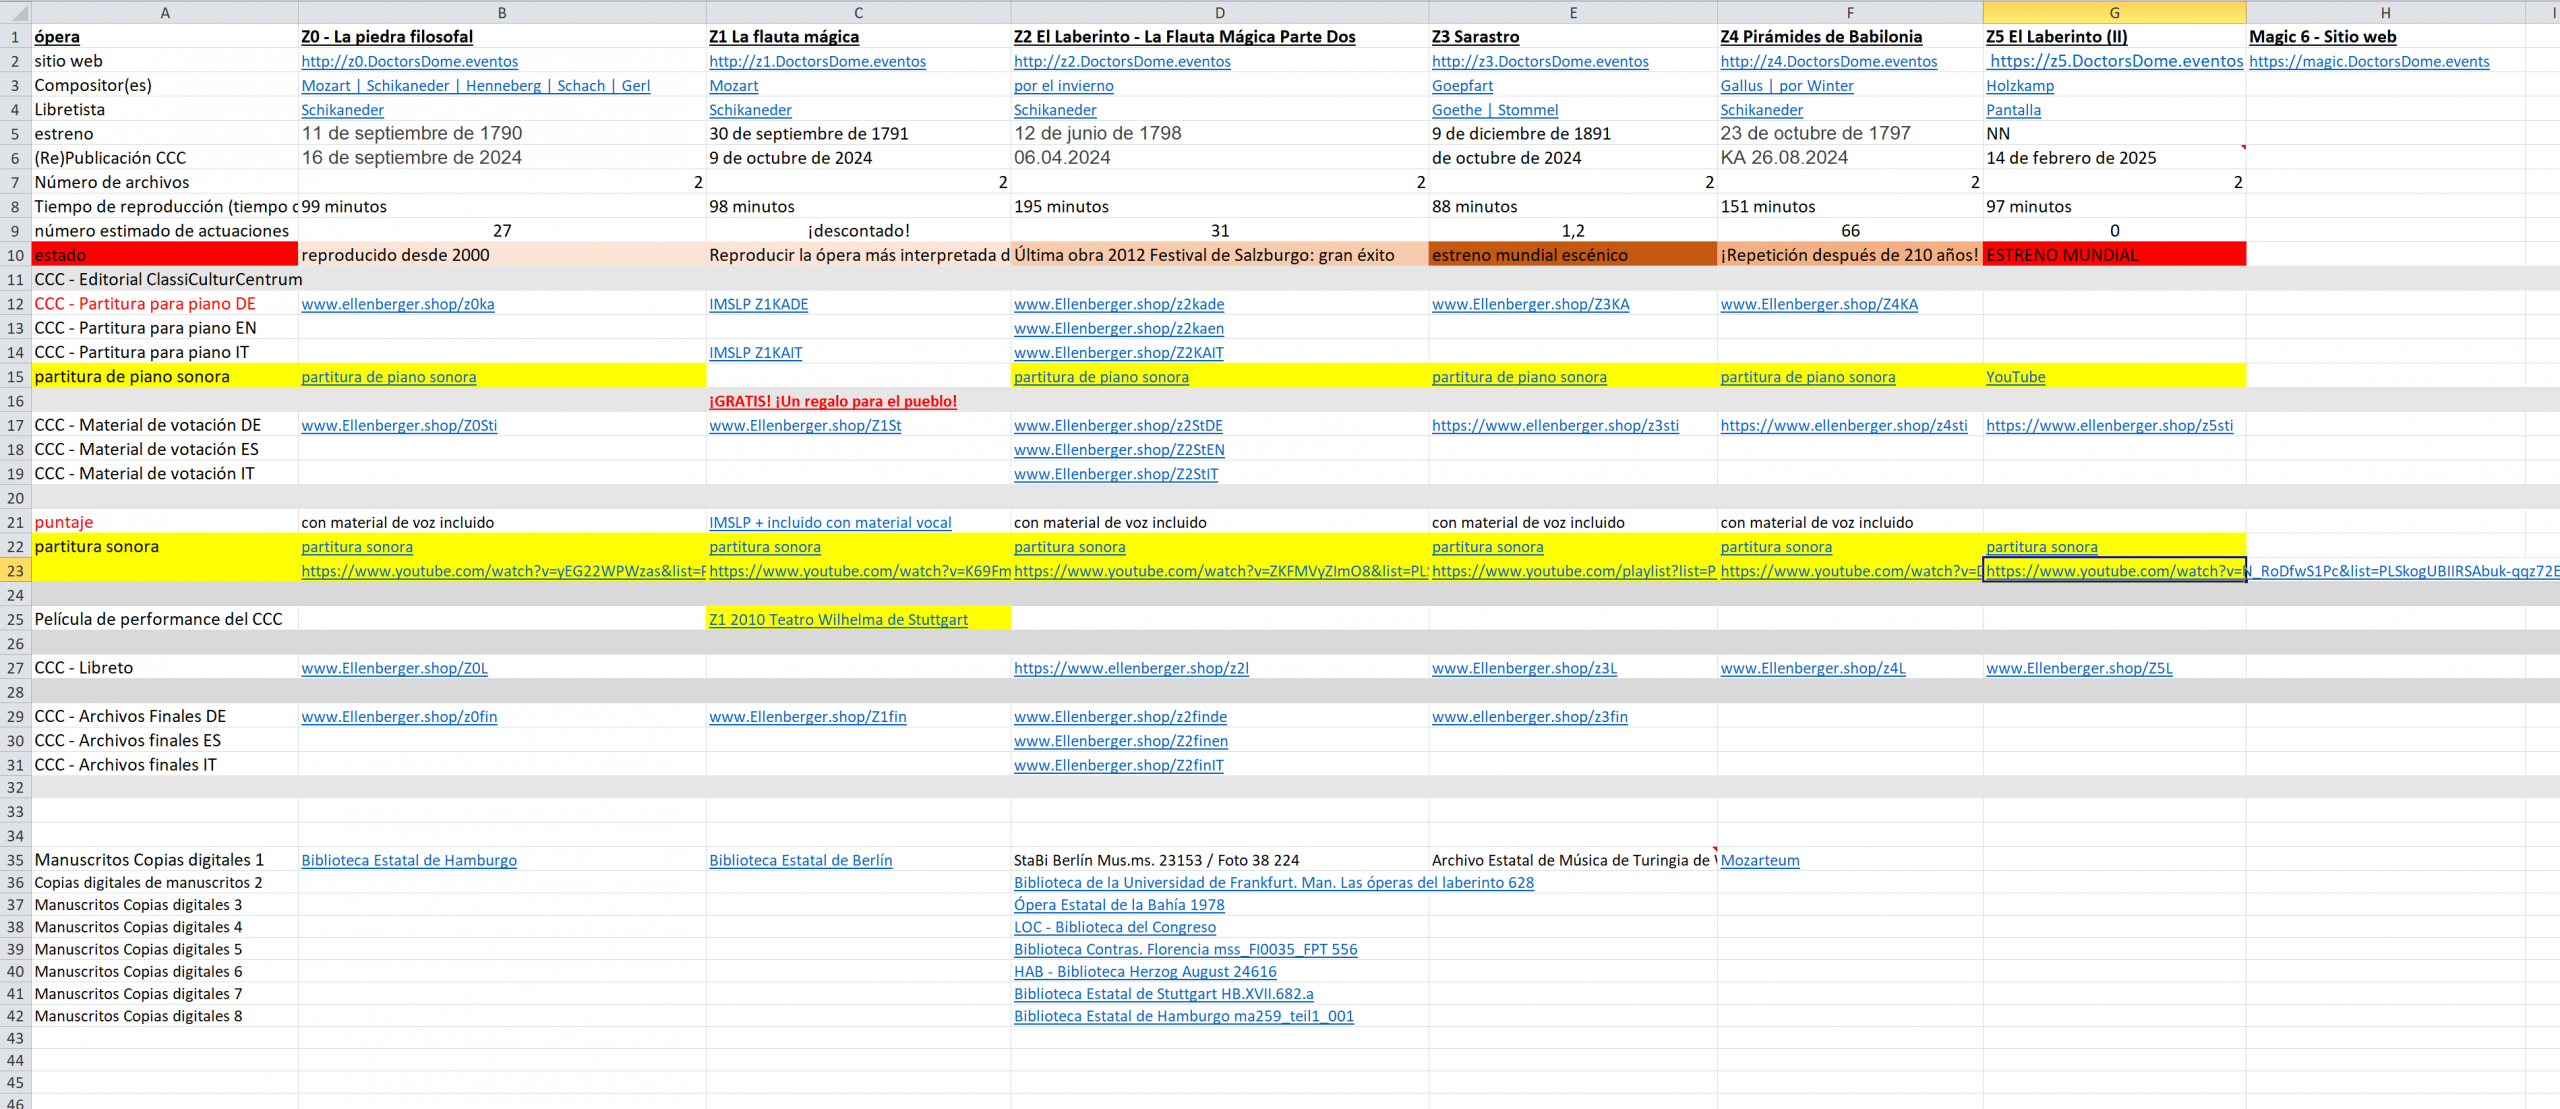Select the 'CCC - Editorial ClassiCulturCentrum' cell
This screenshot has width=2560, height=1109.
tap(165, 280)
